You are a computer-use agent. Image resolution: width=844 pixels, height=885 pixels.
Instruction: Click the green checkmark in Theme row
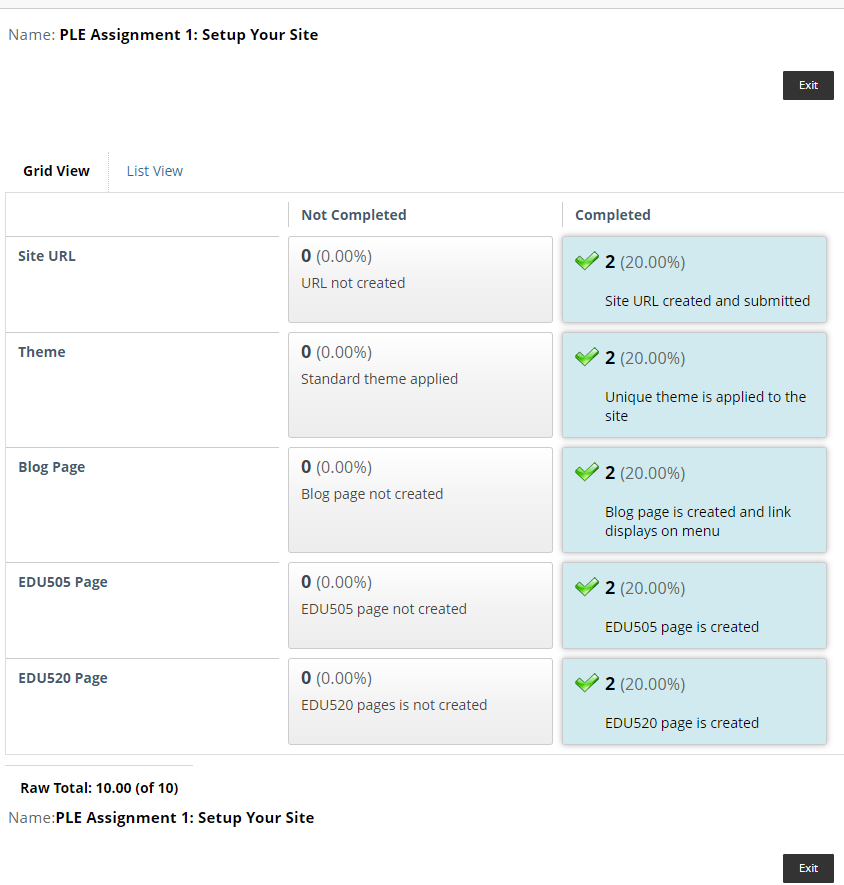[x=587, y=357]
